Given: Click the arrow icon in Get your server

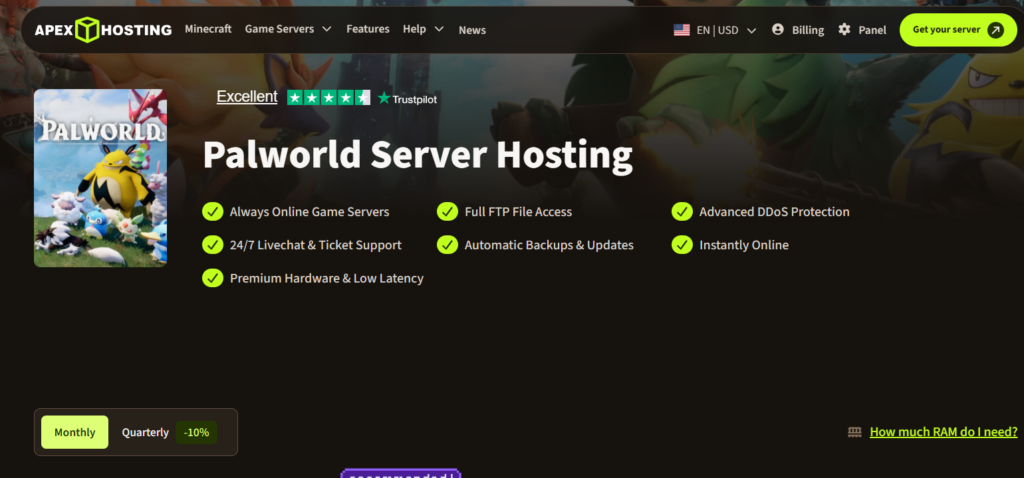Looking at the screenshot, I should tap(995, 30).
